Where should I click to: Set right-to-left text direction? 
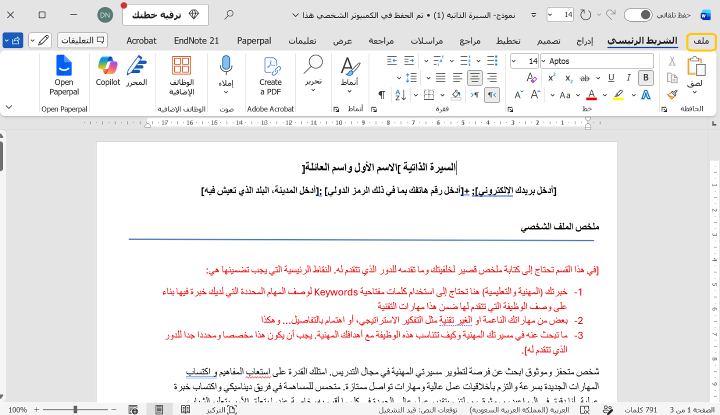492,95
